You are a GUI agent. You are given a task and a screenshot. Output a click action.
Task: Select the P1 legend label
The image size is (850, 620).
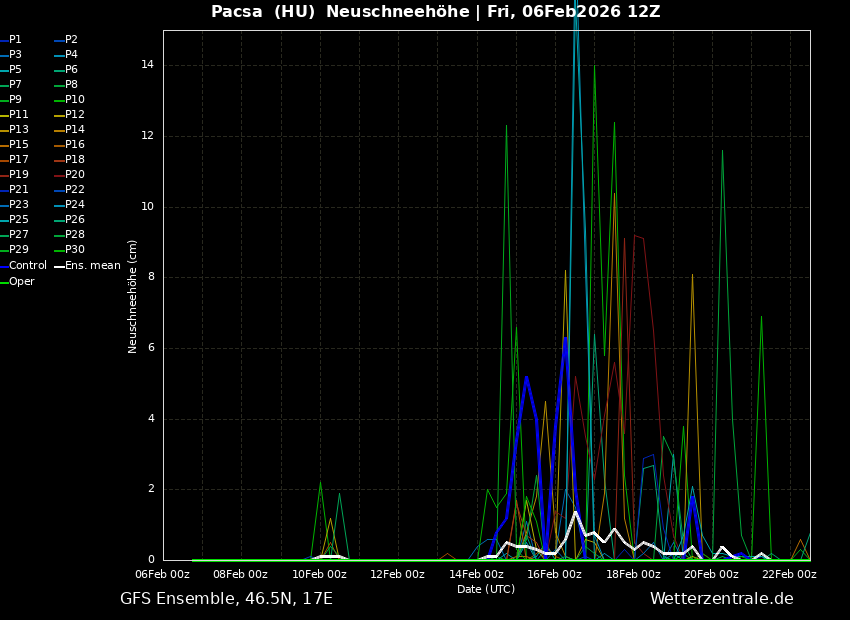(x=16, y=40)
